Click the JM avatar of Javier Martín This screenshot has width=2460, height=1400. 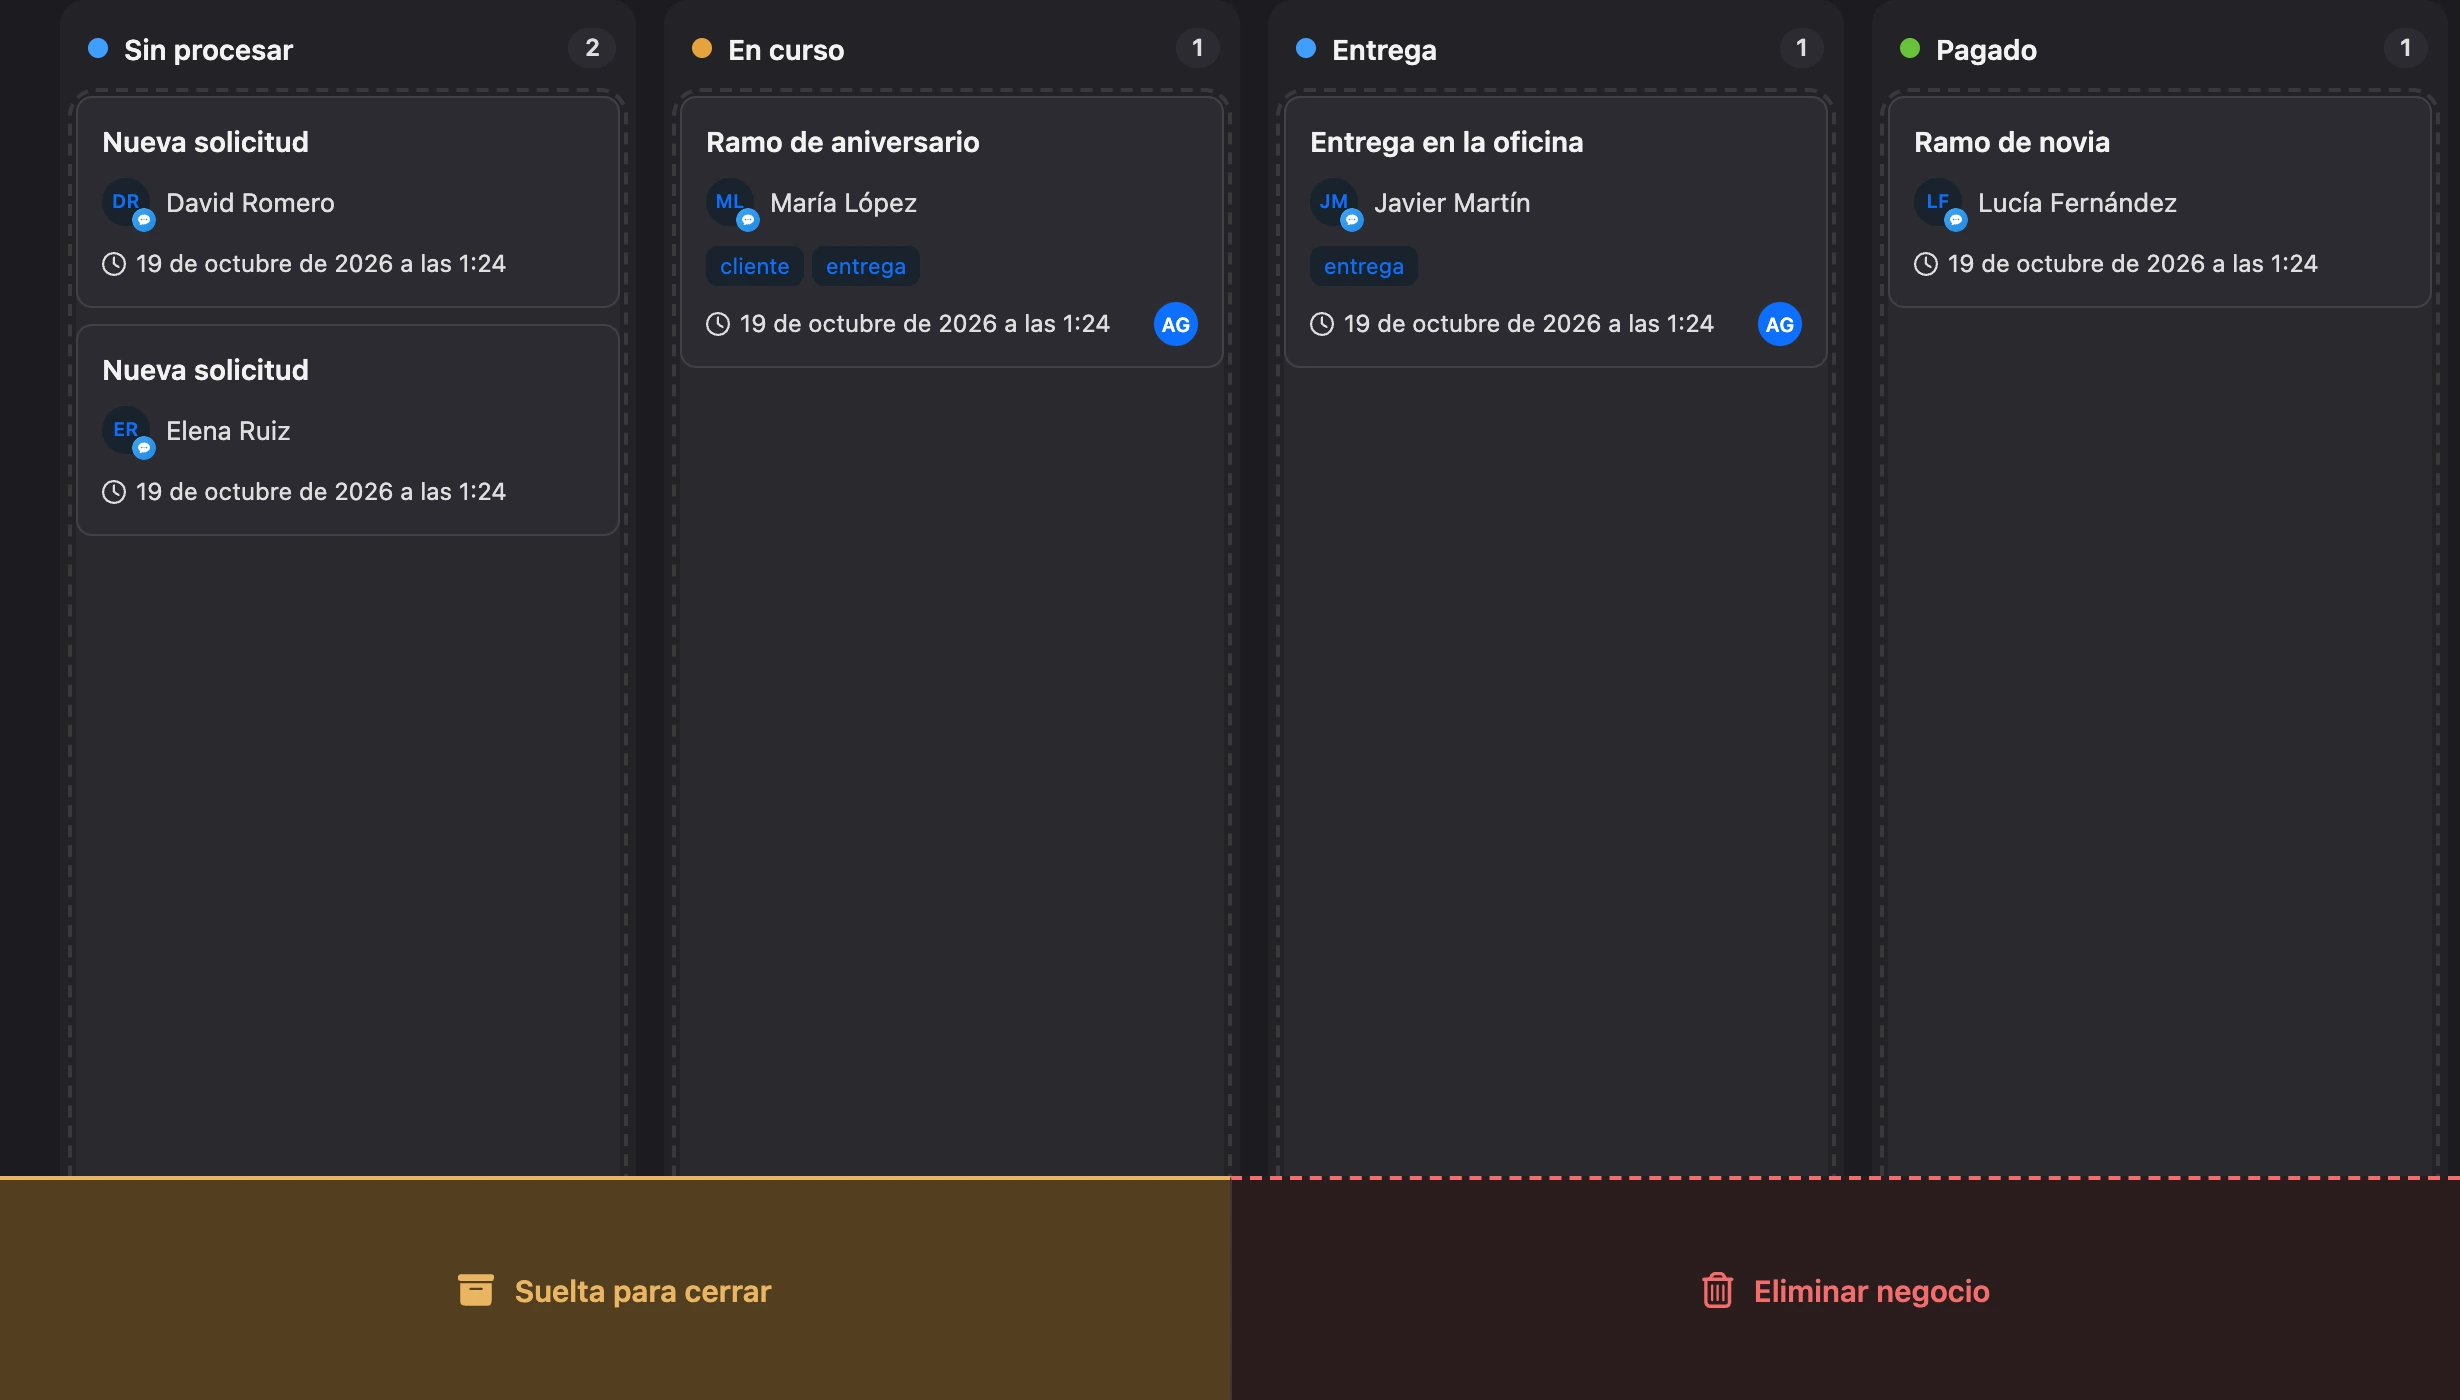click(x=1334, y=203)
